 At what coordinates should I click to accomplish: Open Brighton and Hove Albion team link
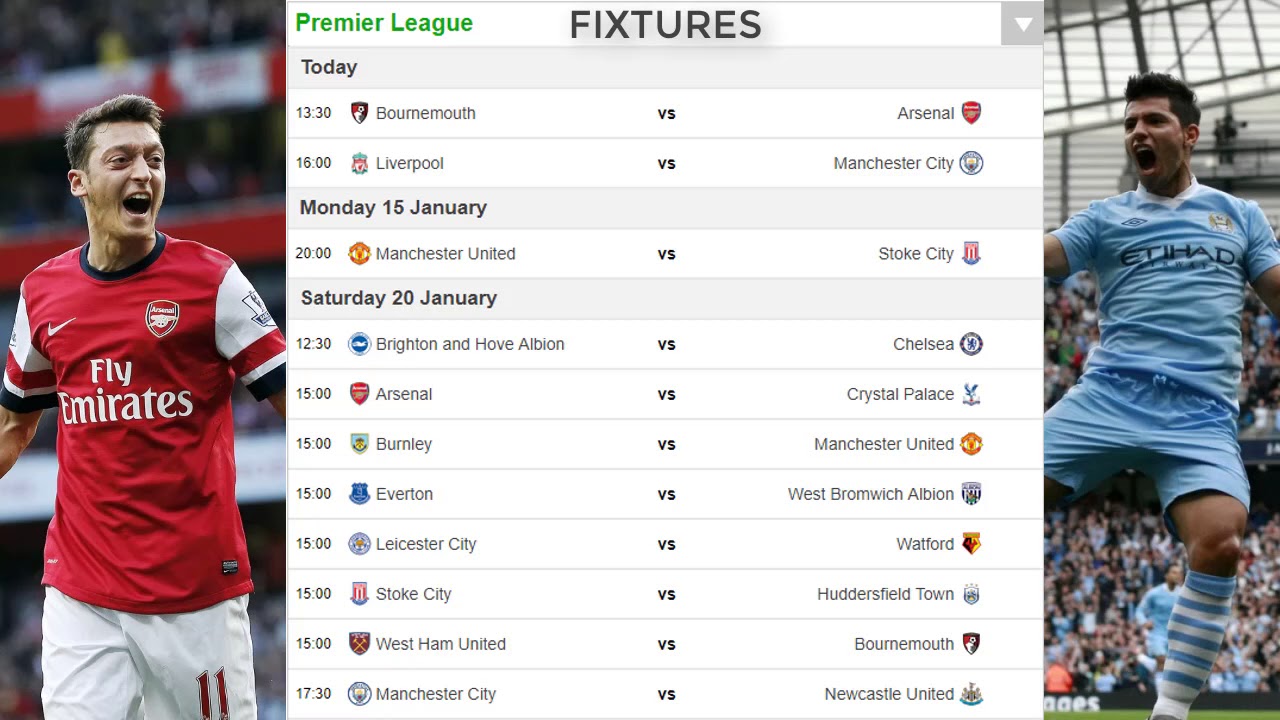(470, 344)
